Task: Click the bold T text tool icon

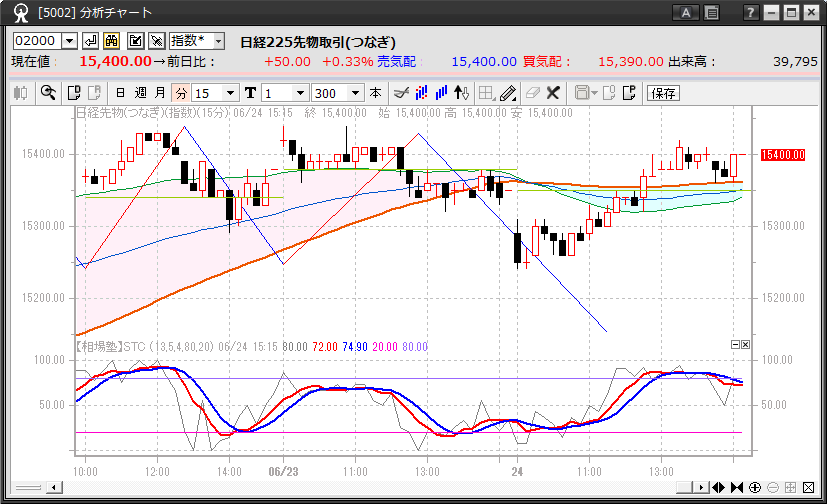Action: [250, 93]
